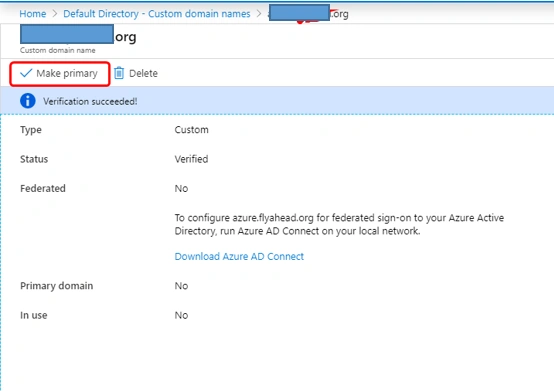This screenshot has height=391, width=554.
Task: Click the 'Type' field label
Action: coord(31,130)
